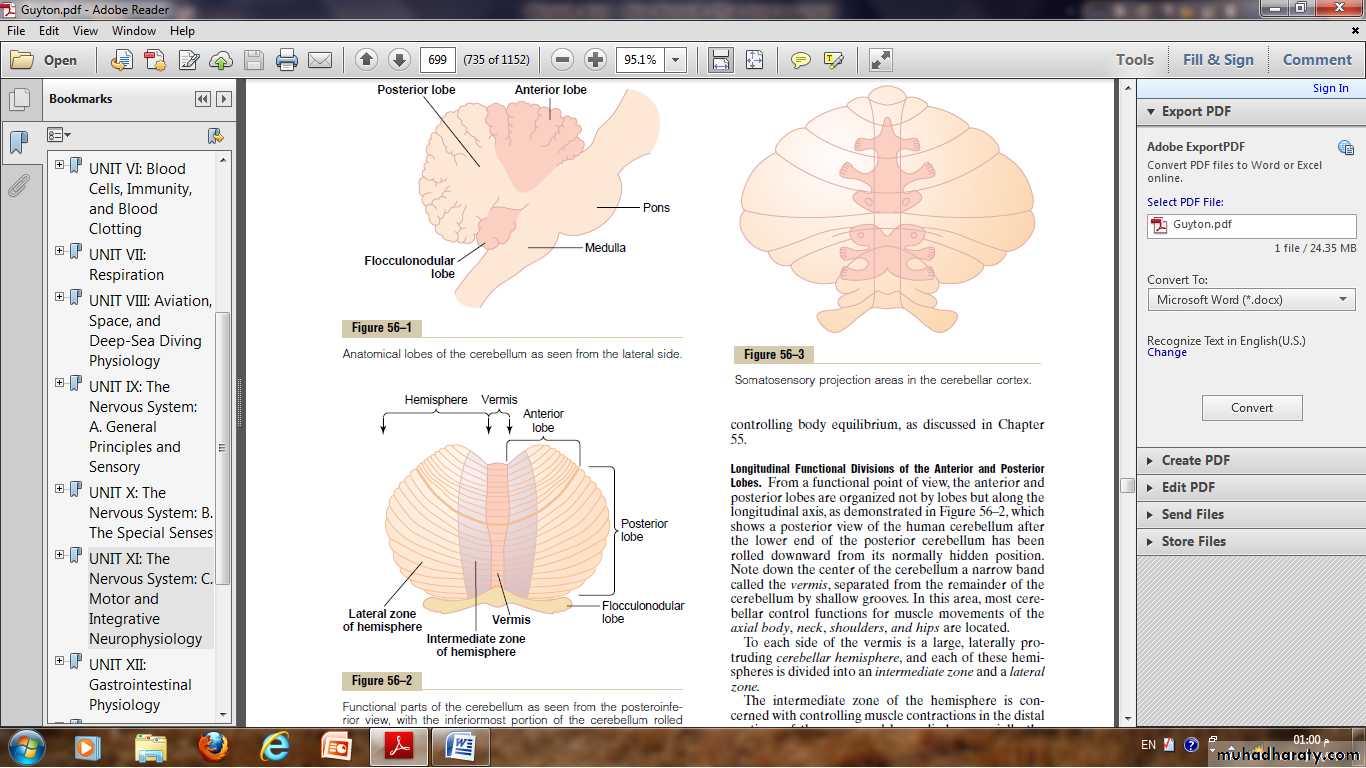Click the Sign In link
Screen dimensions: 1366x768
click(1330, 88)
